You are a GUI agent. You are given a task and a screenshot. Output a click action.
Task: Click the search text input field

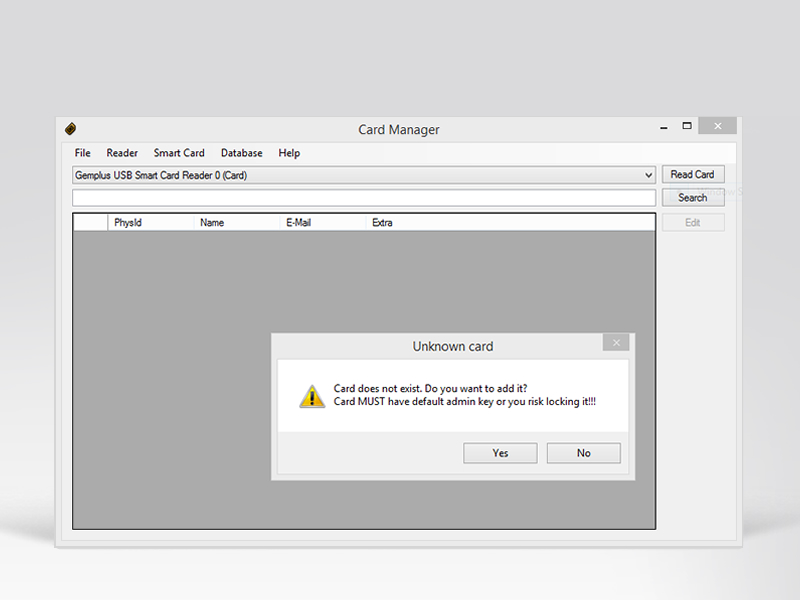tap(364, 198)
